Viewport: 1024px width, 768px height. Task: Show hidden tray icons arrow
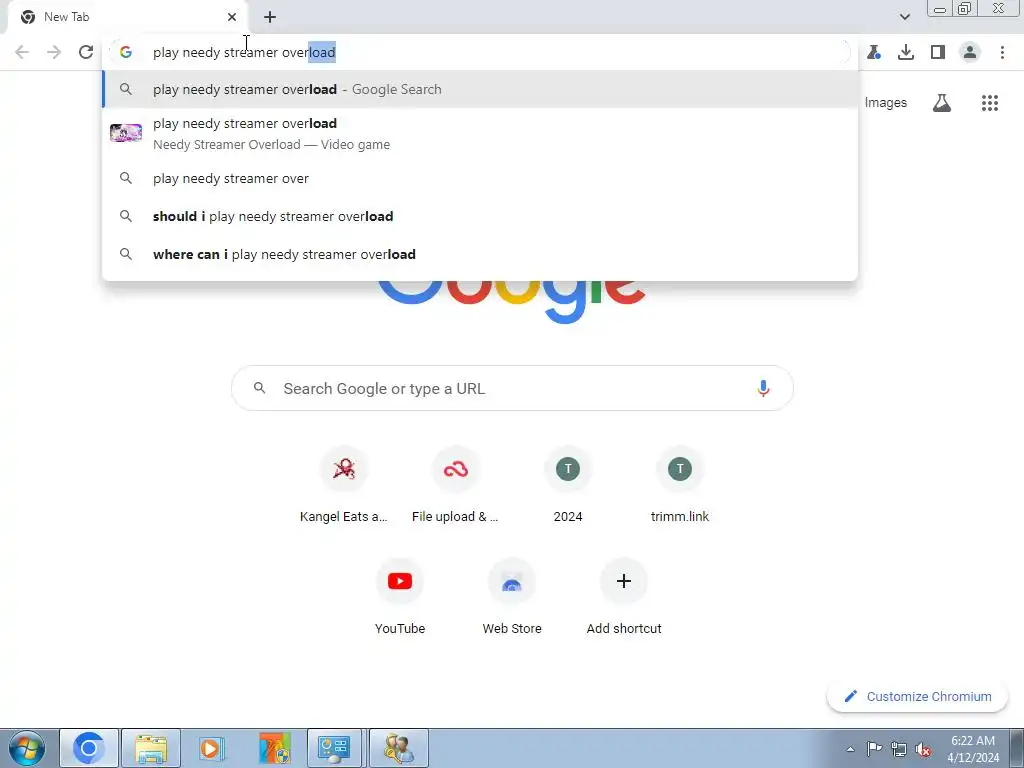tap(850, 749)
